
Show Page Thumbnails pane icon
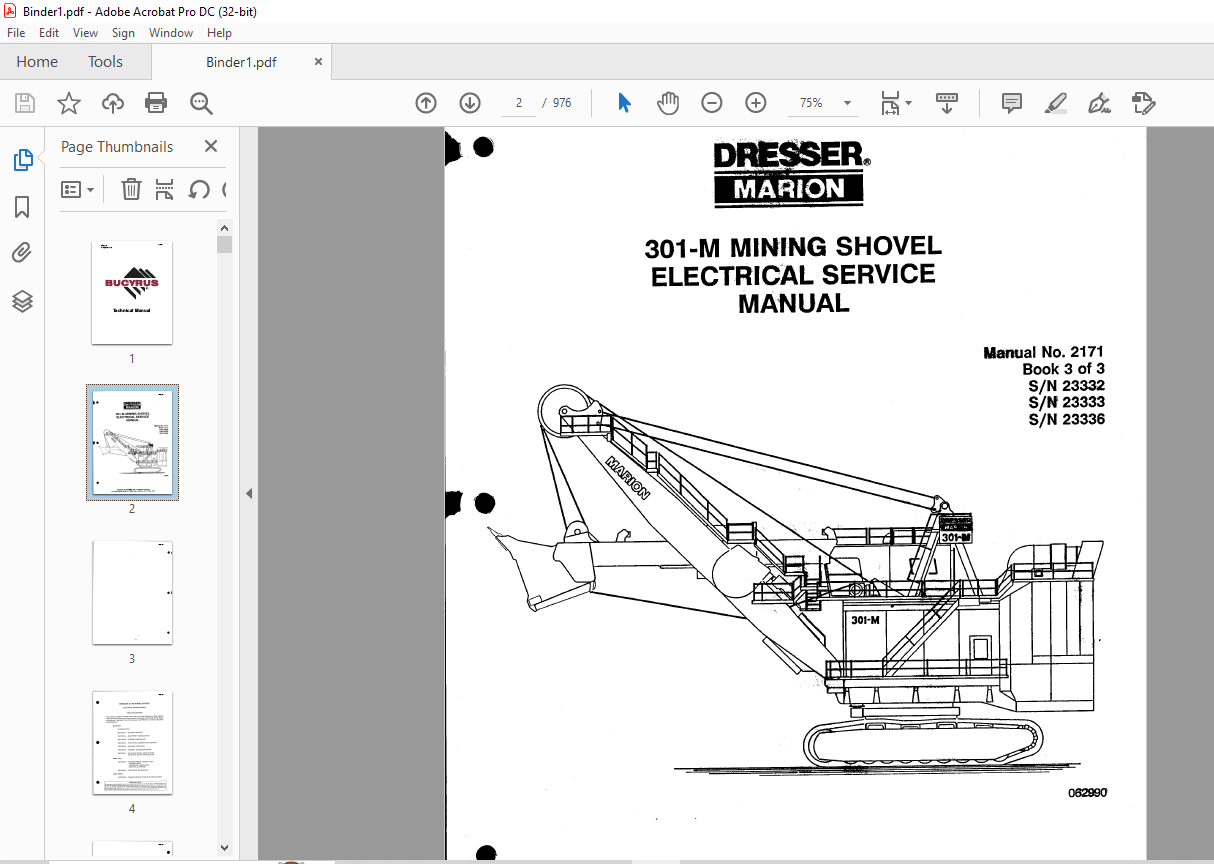[22, 159]
